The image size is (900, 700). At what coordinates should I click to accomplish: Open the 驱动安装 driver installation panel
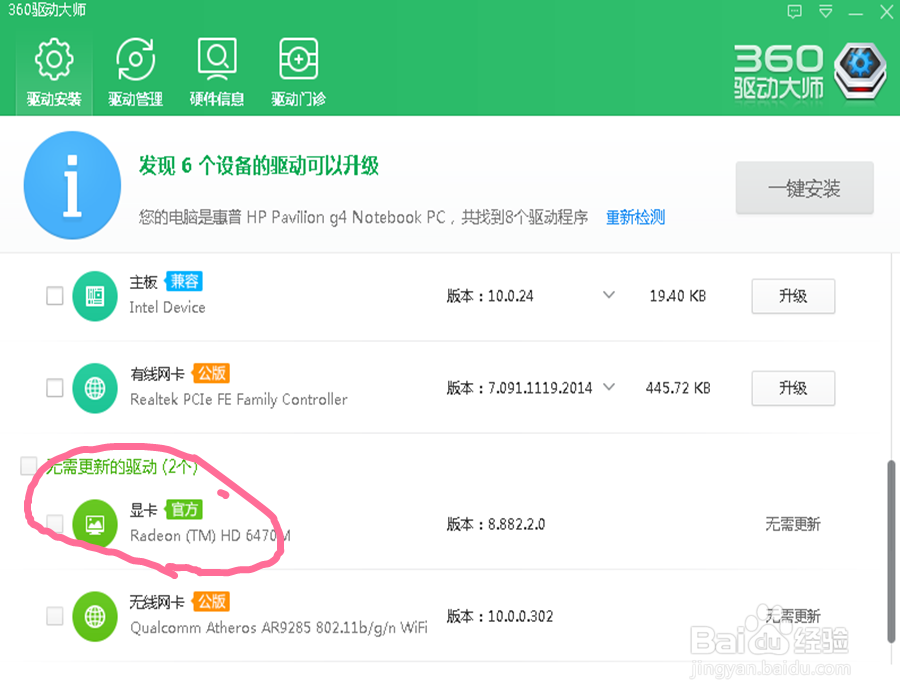click(x=53, y=70)
